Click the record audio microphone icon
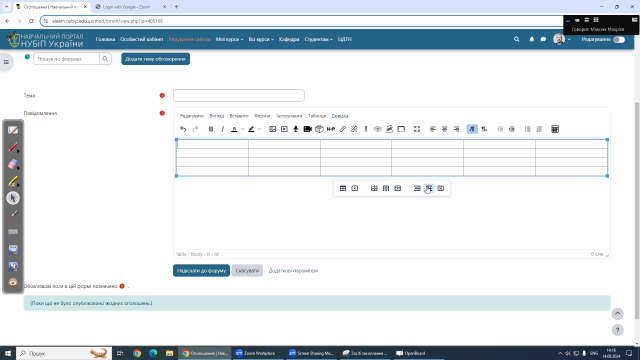Image resolution: width=640 pixels, height=360 pixels. (296, 129)
